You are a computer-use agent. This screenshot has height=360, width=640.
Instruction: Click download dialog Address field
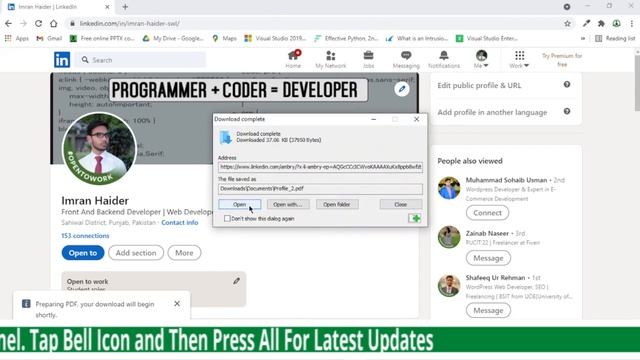(x=320, y=167)
